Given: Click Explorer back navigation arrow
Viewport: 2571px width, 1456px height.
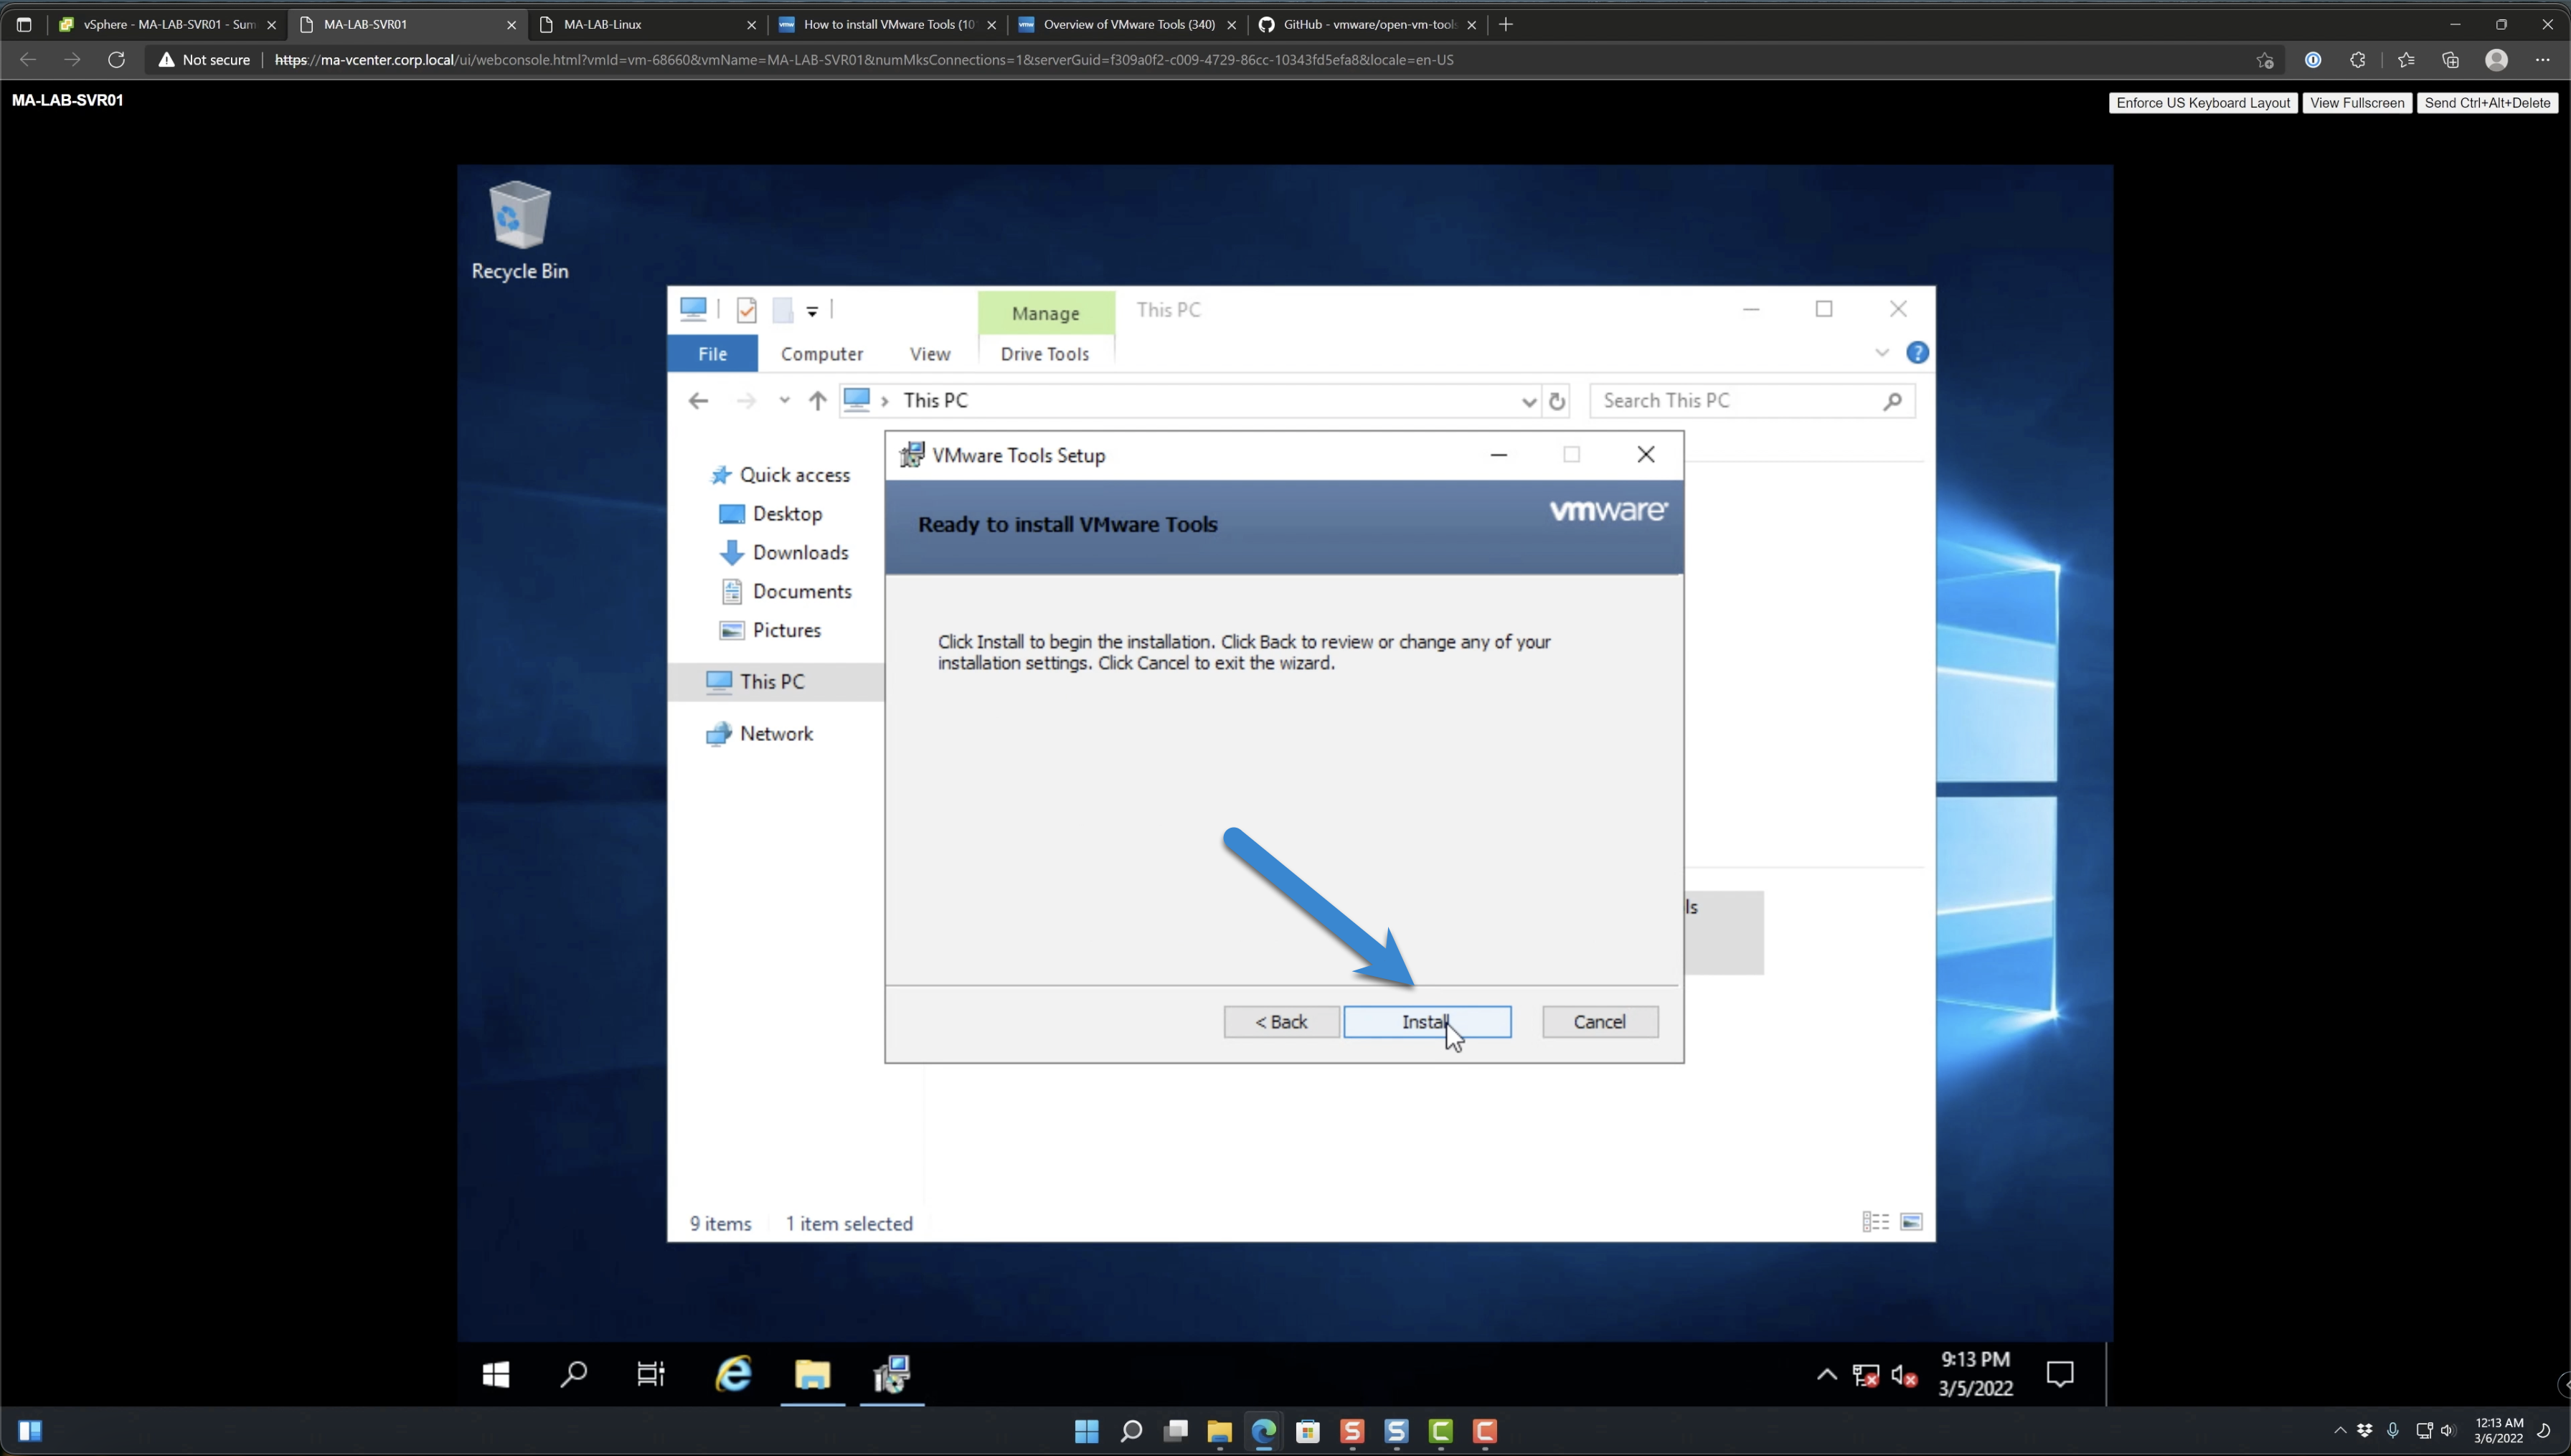Looking at the screenshot, I should pos(698,401).
